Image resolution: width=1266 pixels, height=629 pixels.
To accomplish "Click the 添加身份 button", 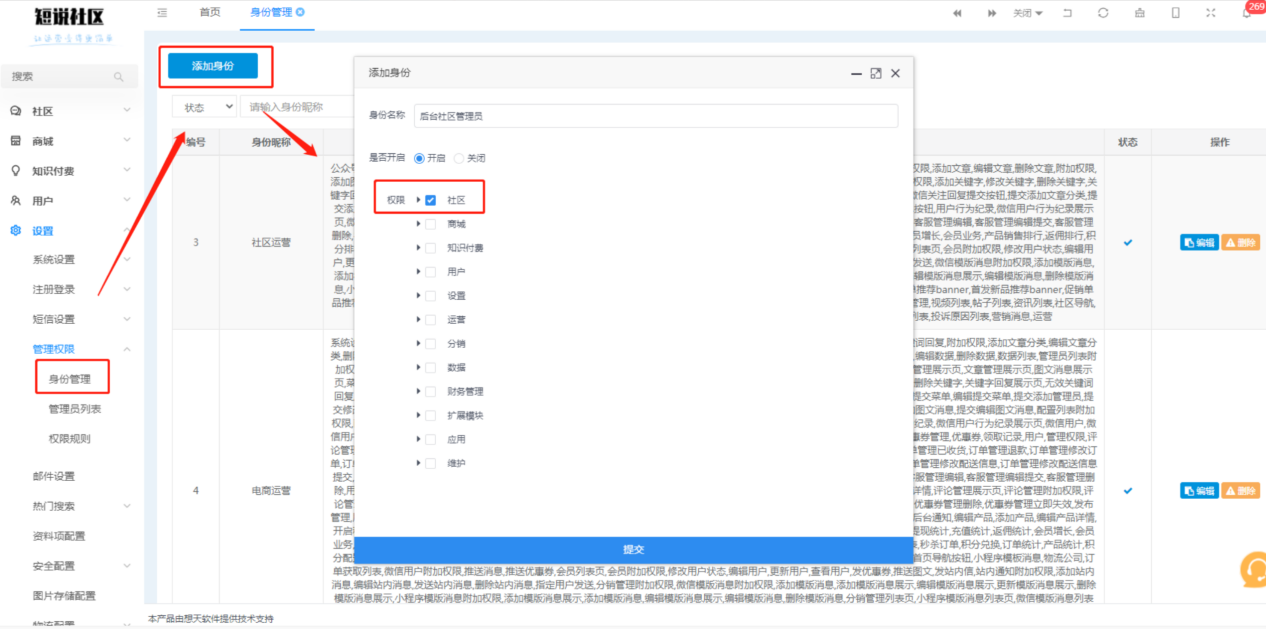I will coord(213,66).
